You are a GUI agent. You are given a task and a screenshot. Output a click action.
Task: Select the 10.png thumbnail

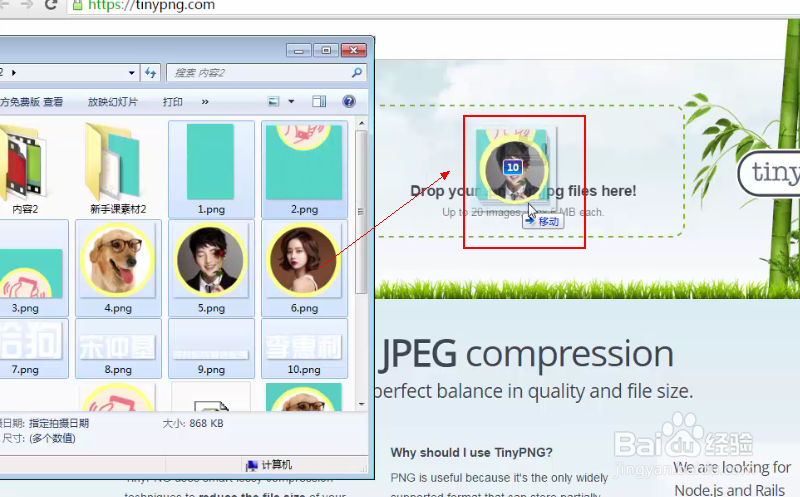click(x=304, y=349)
